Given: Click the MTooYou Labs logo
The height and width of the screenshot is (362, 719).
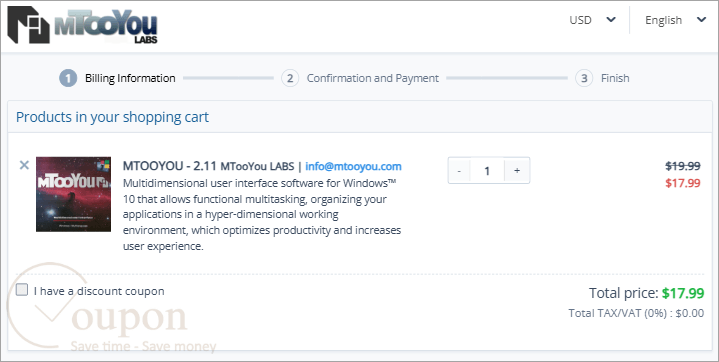Looking at the screenshot, I should click(x=83, y=25).
